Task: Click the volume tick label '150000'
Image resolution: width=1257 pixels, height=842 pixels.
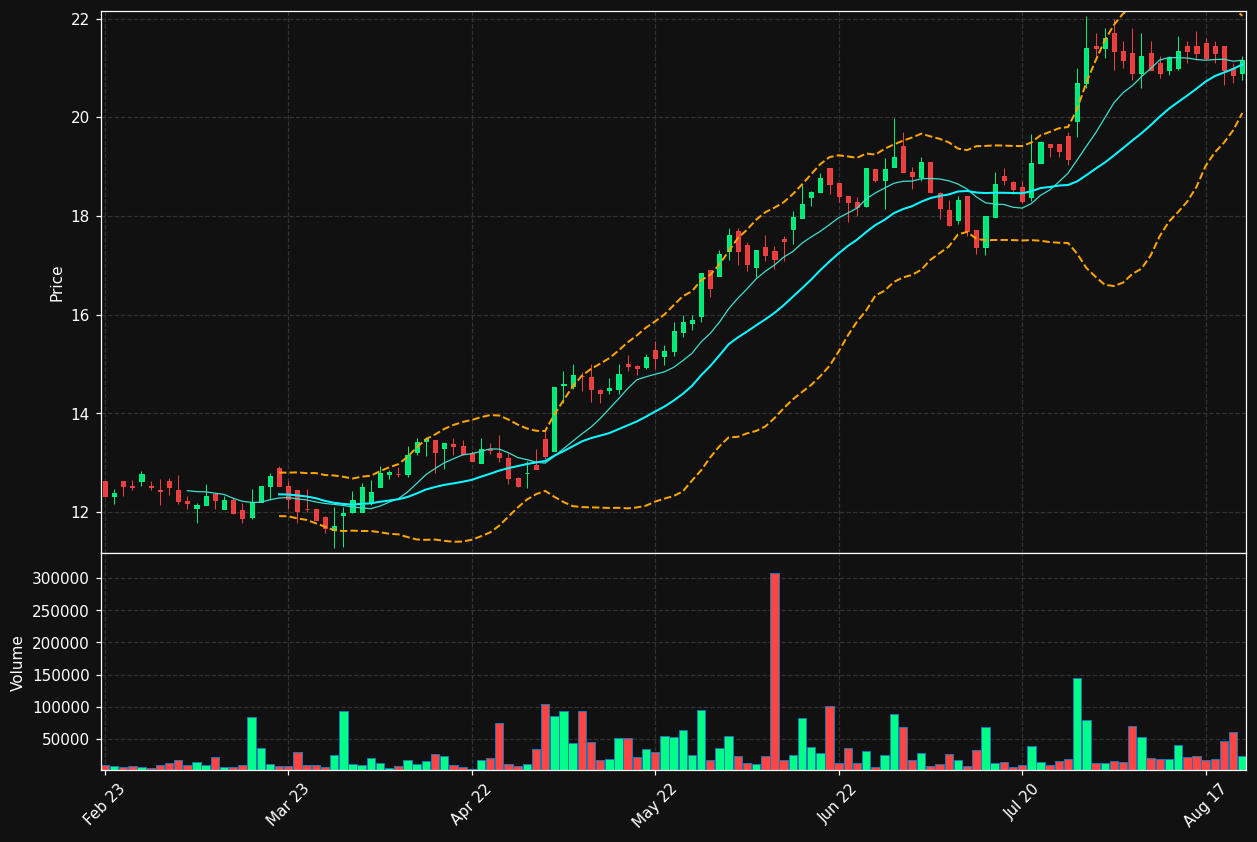Action: [62, 675]
